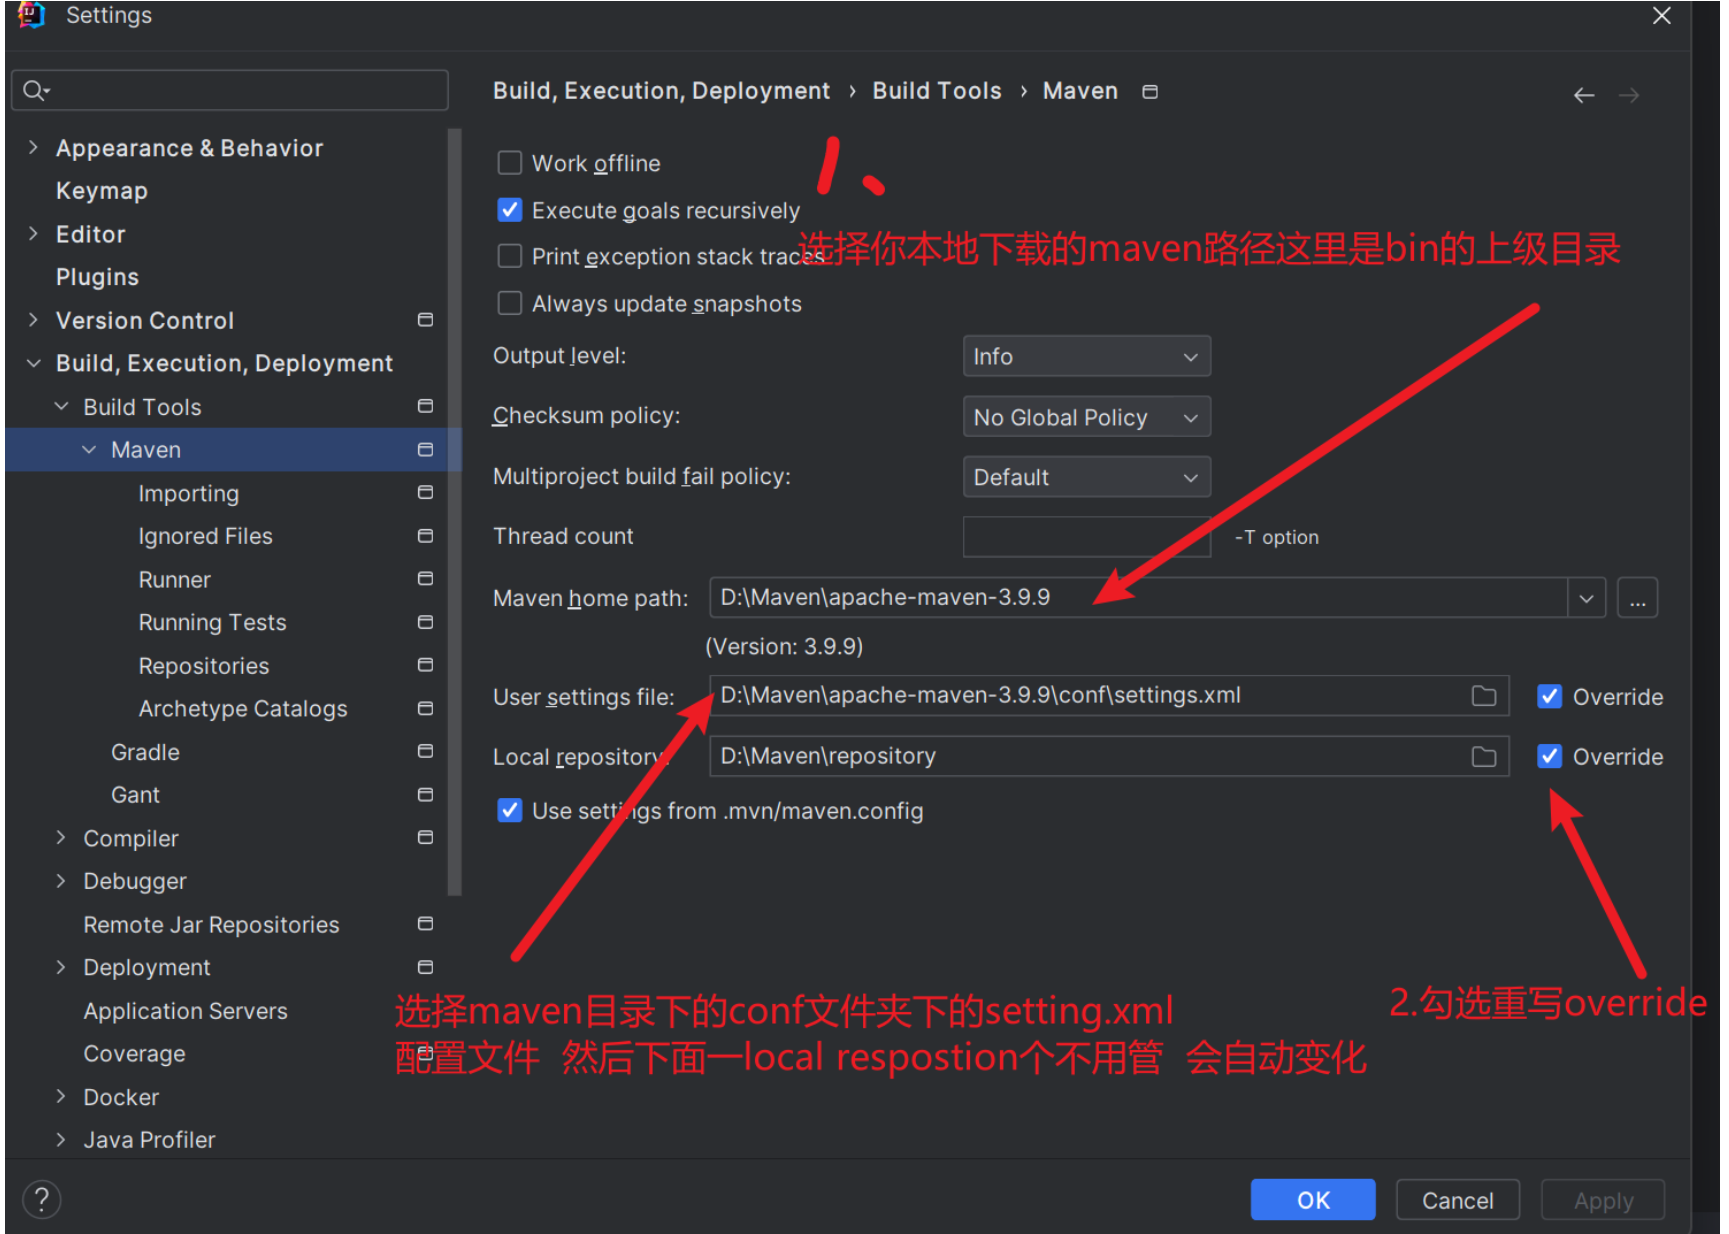Click project icon next to Compiler
This screenshot has height=1234, width=1729.
point(425,838)
